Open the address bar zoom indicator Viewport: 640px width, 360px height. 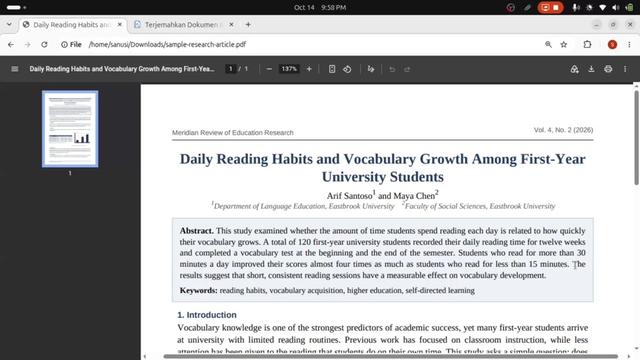click(x=548, y=44)
